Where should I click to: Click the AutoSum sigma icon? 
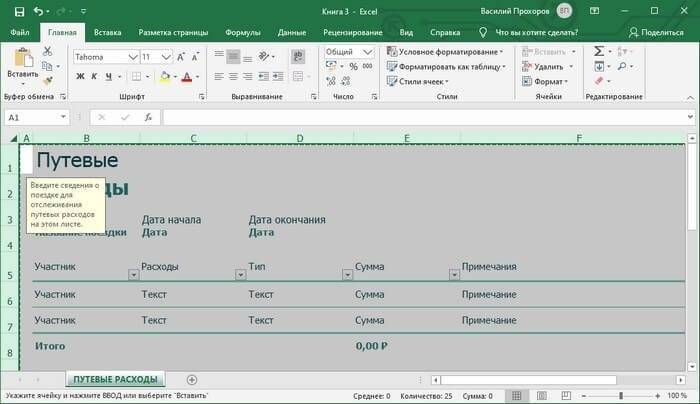pyautogui.click(x=599, y=51)
